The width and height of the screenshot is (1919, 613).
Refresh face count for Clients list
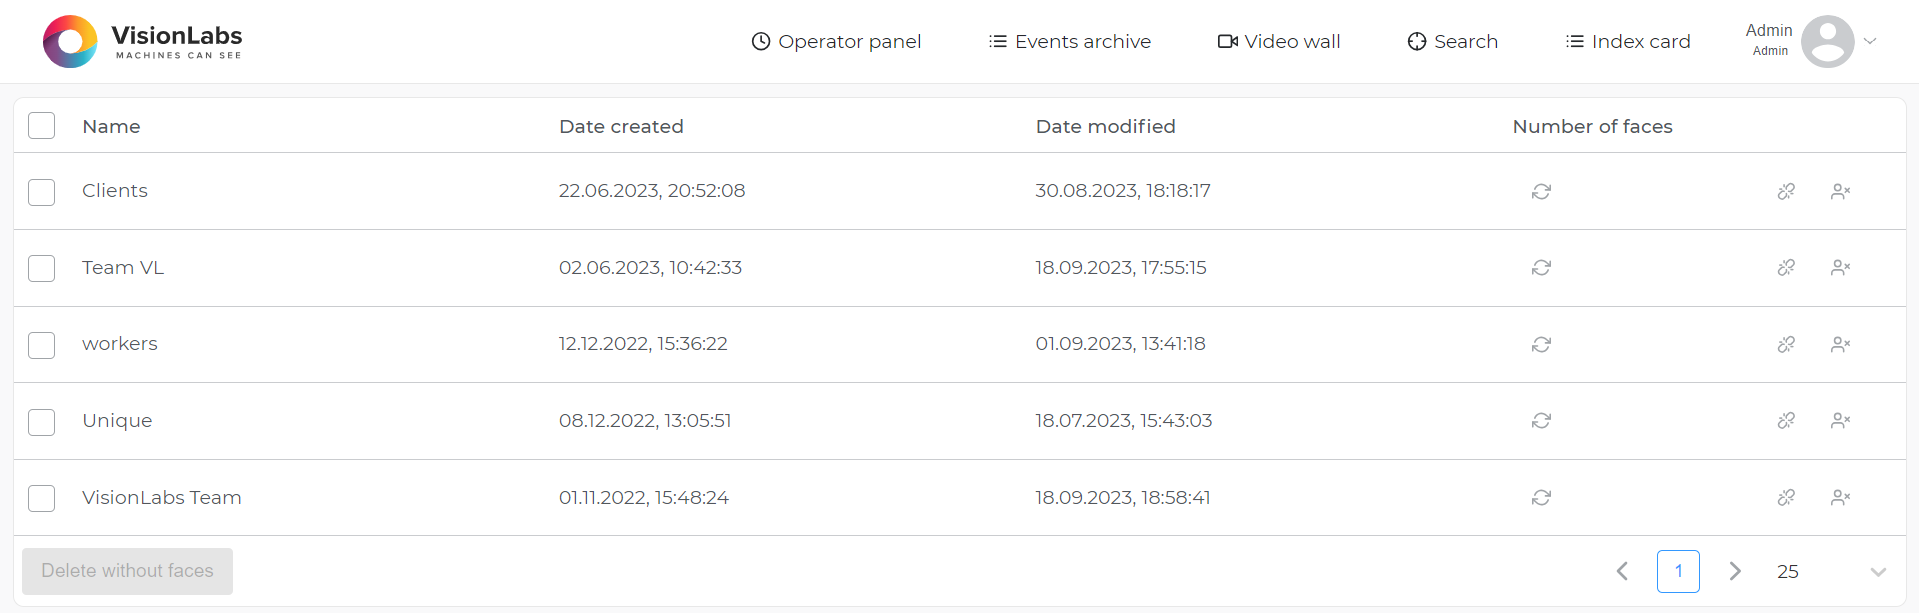pos(1541,191)
